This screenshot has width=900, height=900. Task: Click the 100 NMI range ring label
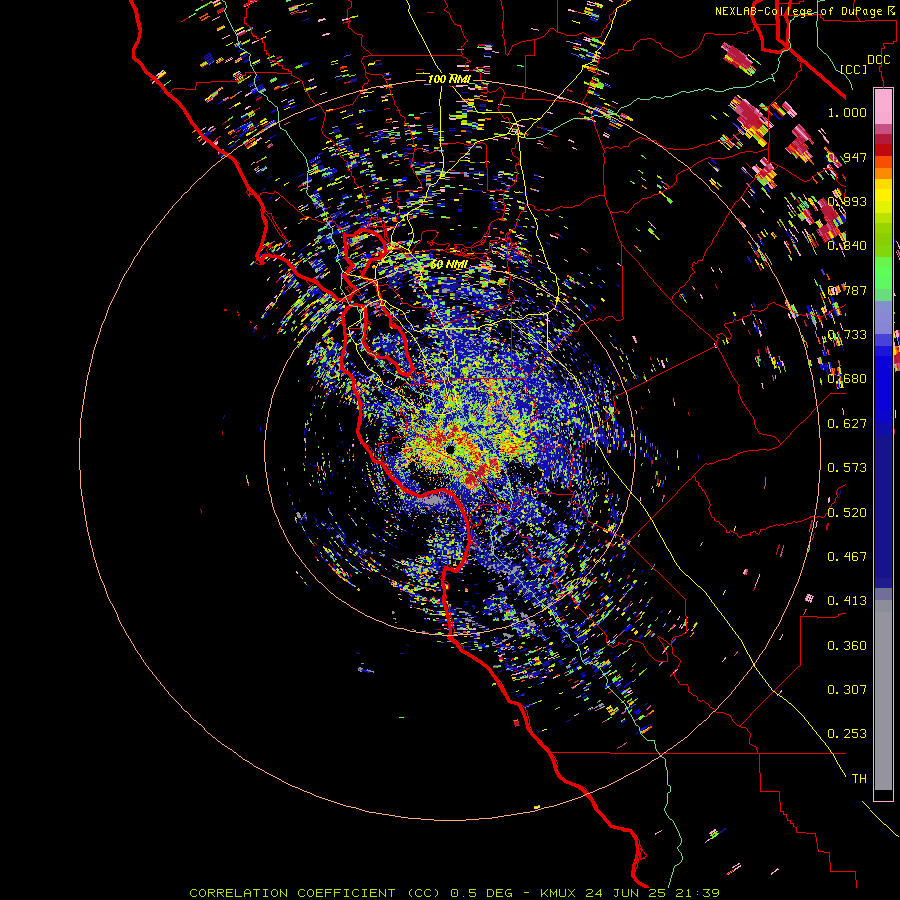[449, 79]
